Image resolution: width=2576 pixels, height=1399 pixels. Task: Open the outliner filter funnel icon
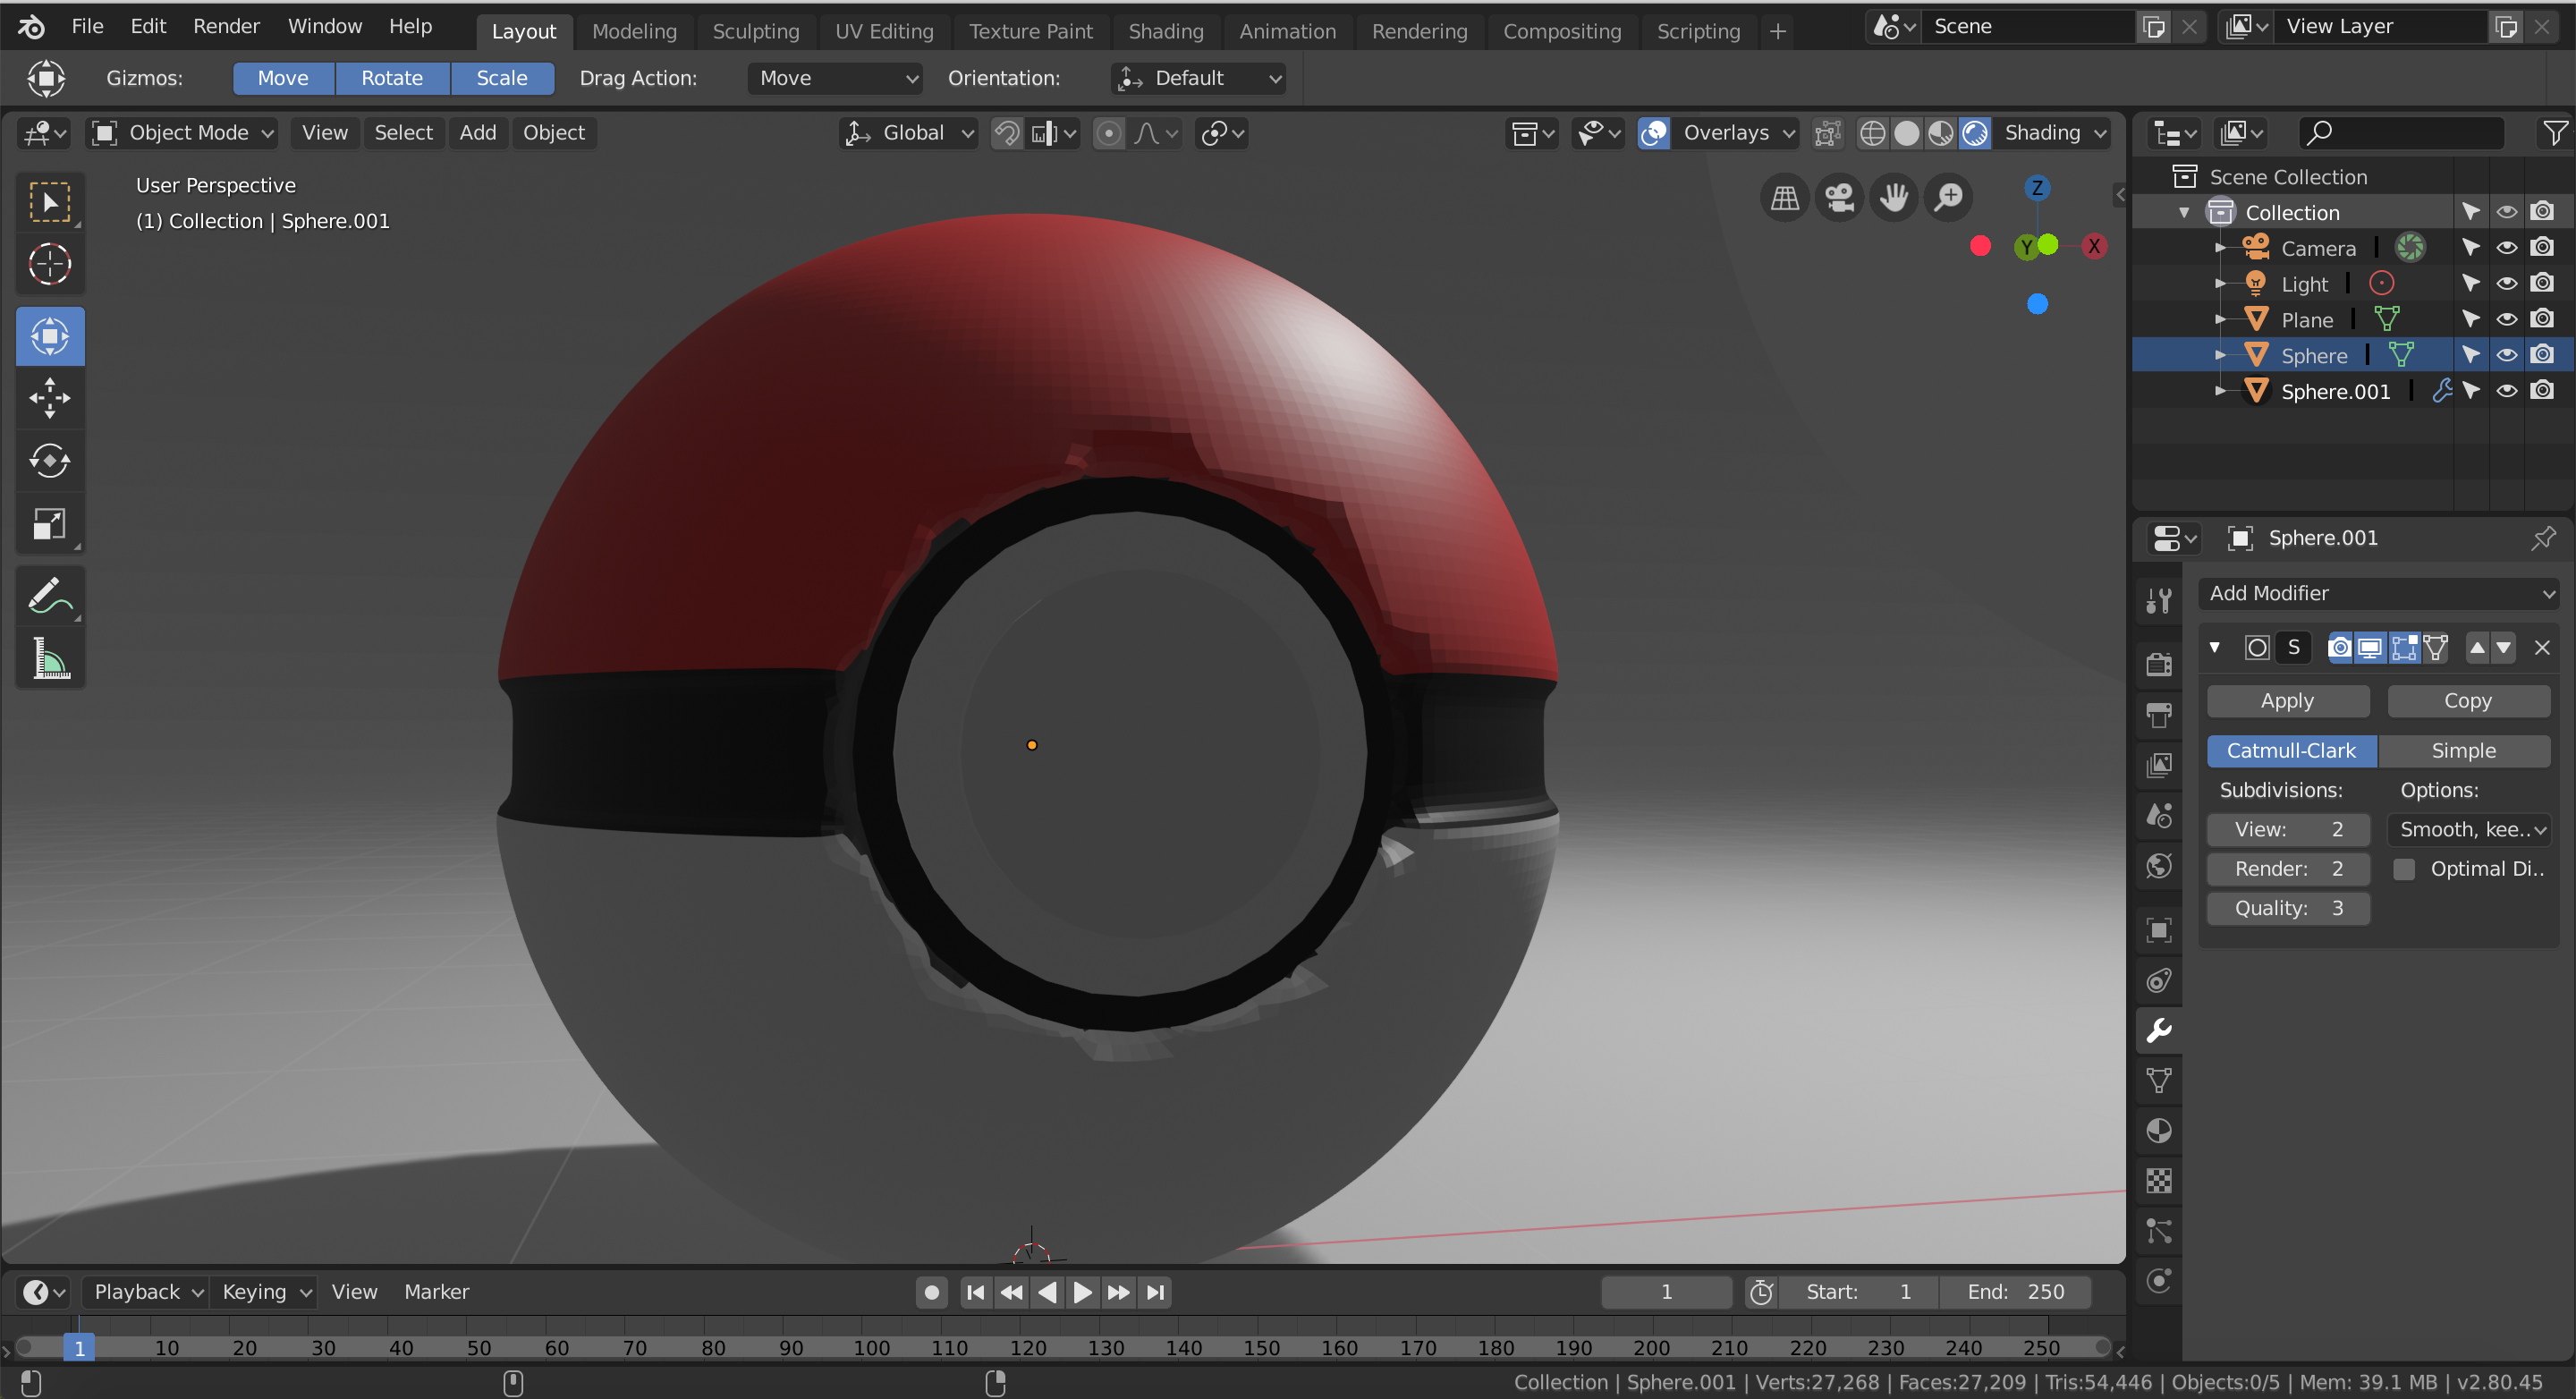[x=2554, y=133]
